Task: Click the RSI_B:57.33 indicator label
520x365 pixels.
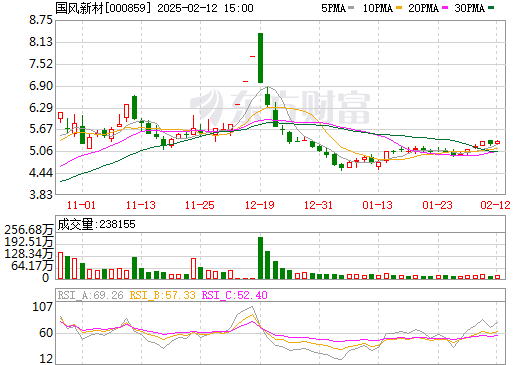Action: (162, 295)
